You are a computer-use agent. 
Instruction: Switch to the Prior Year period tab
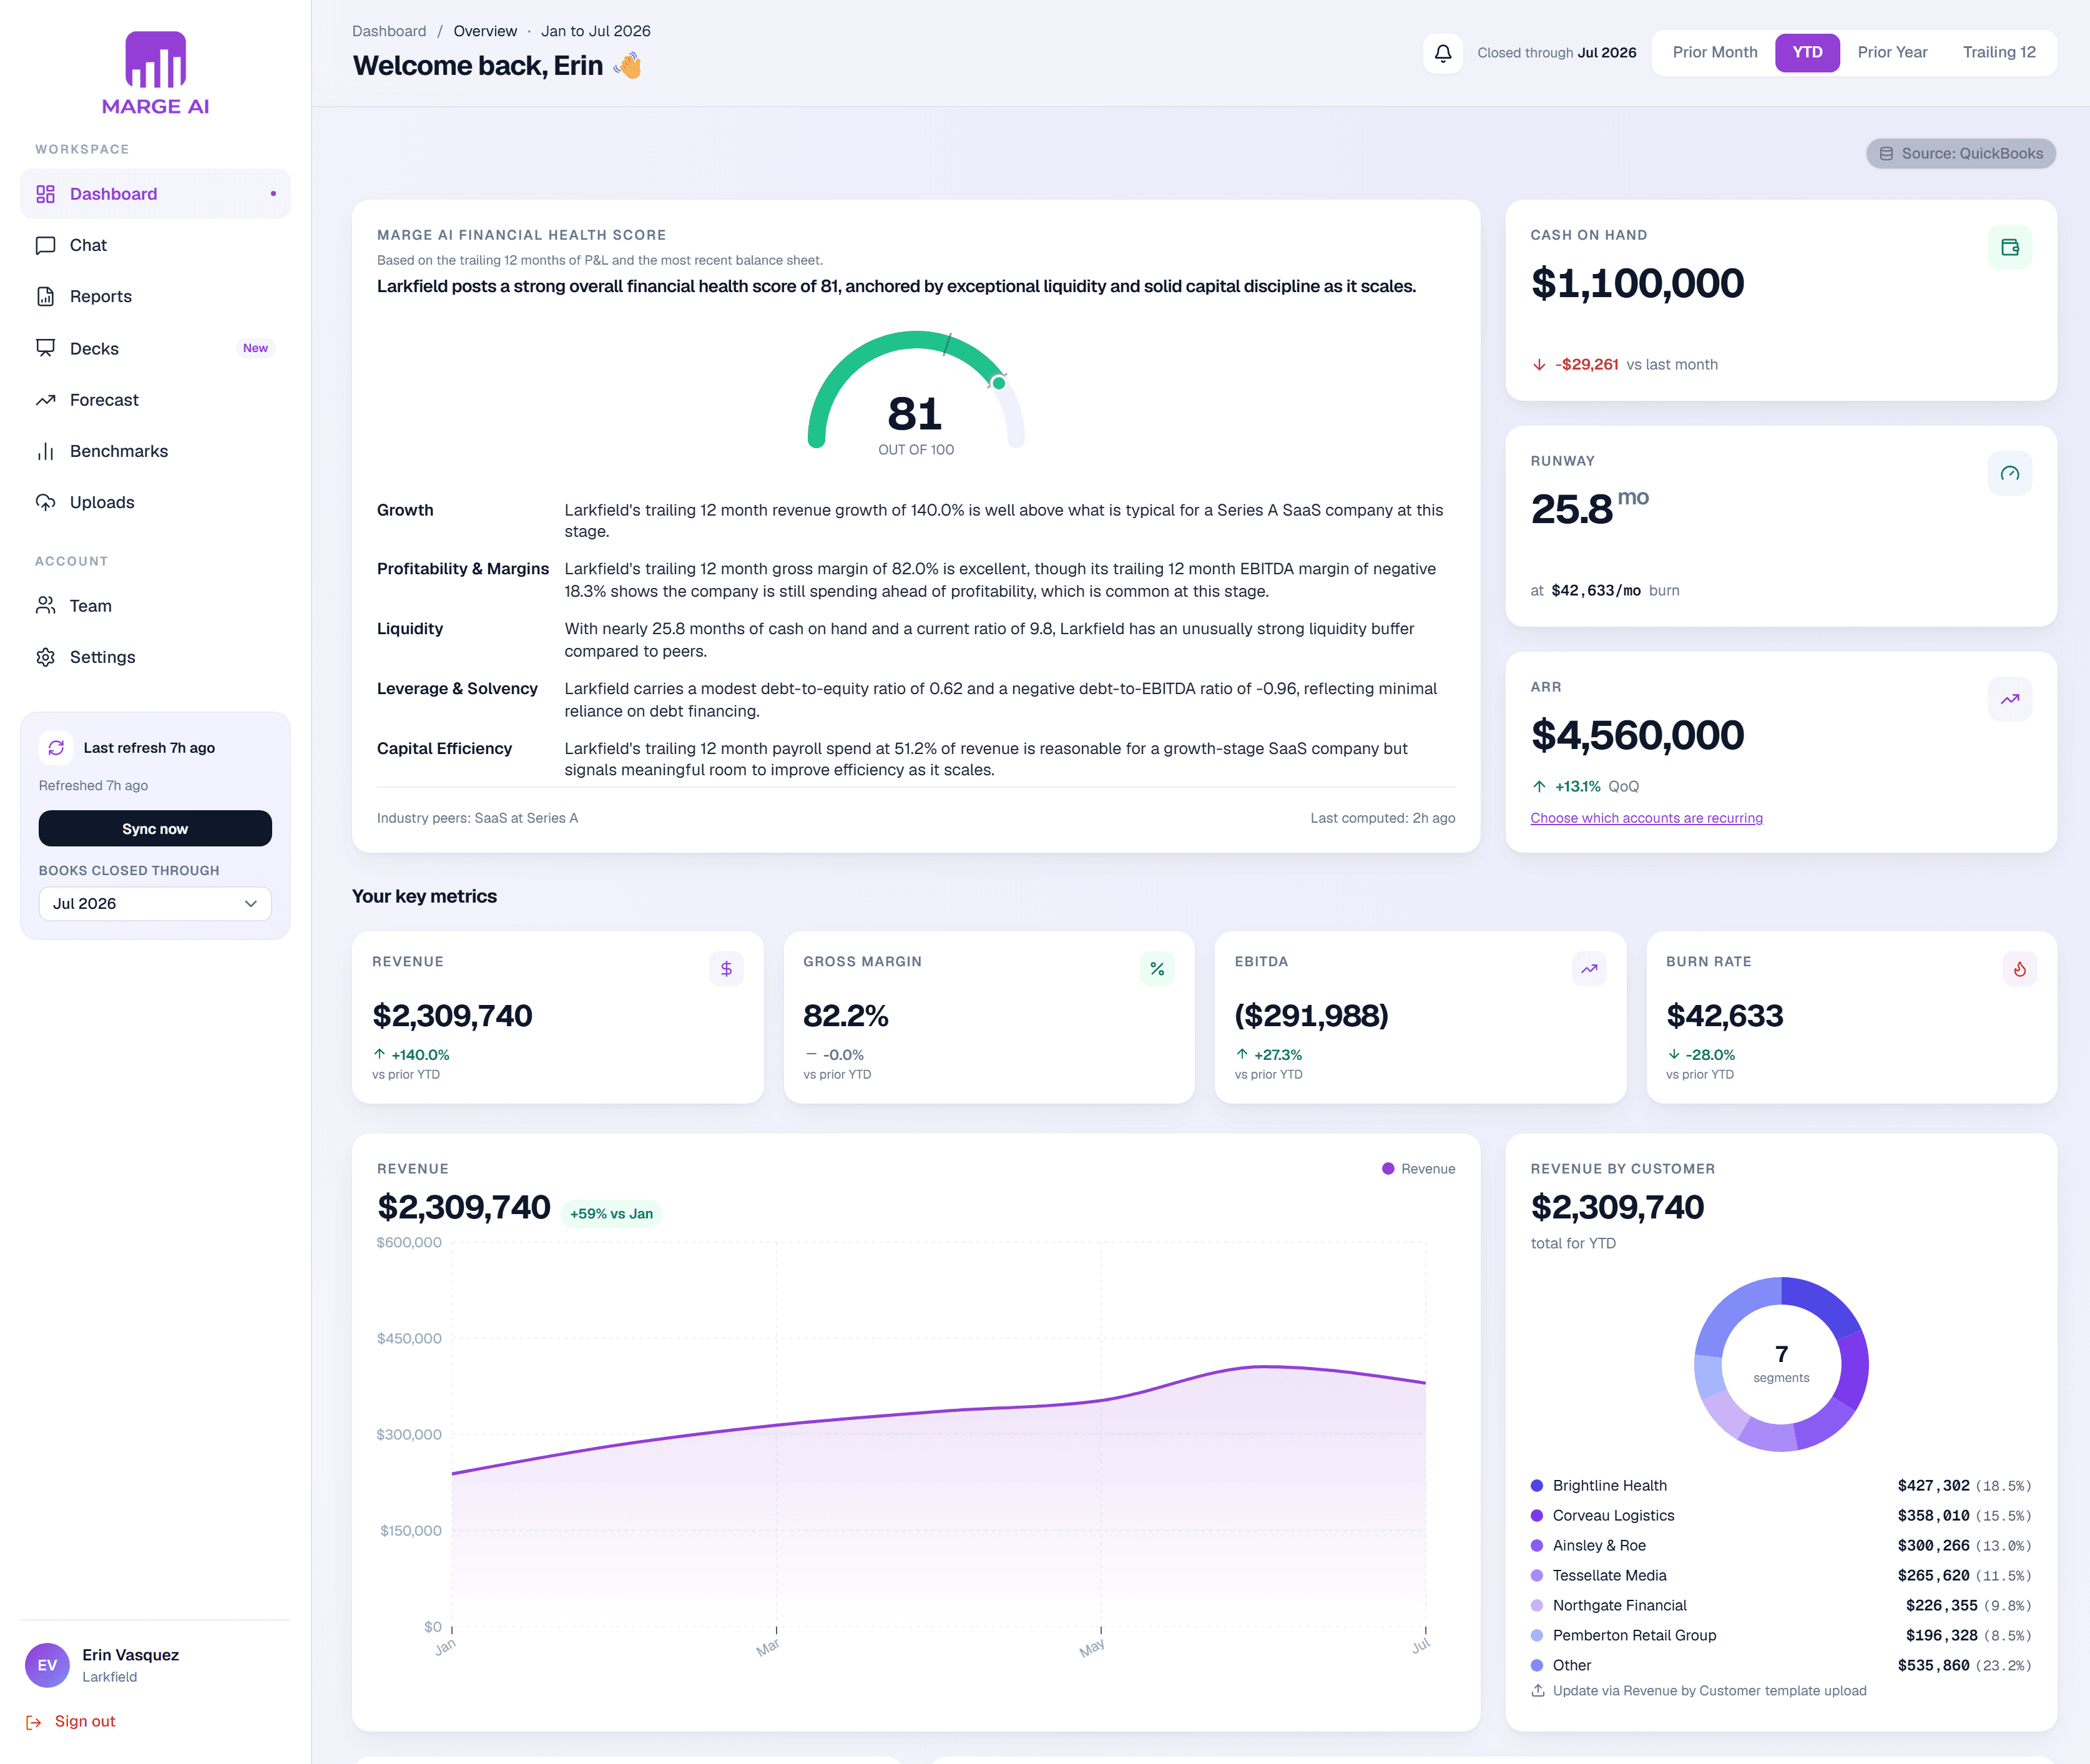(1892, 52)
